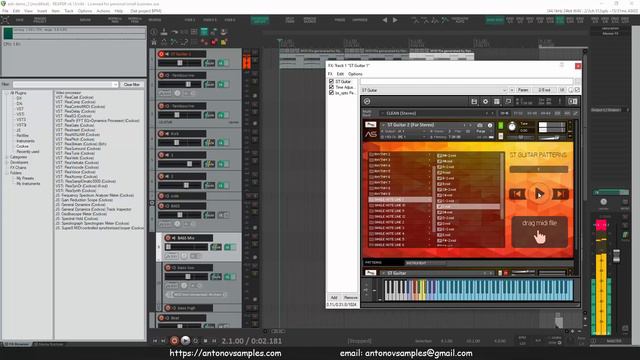Click the stop button in the transport bar

205,341
